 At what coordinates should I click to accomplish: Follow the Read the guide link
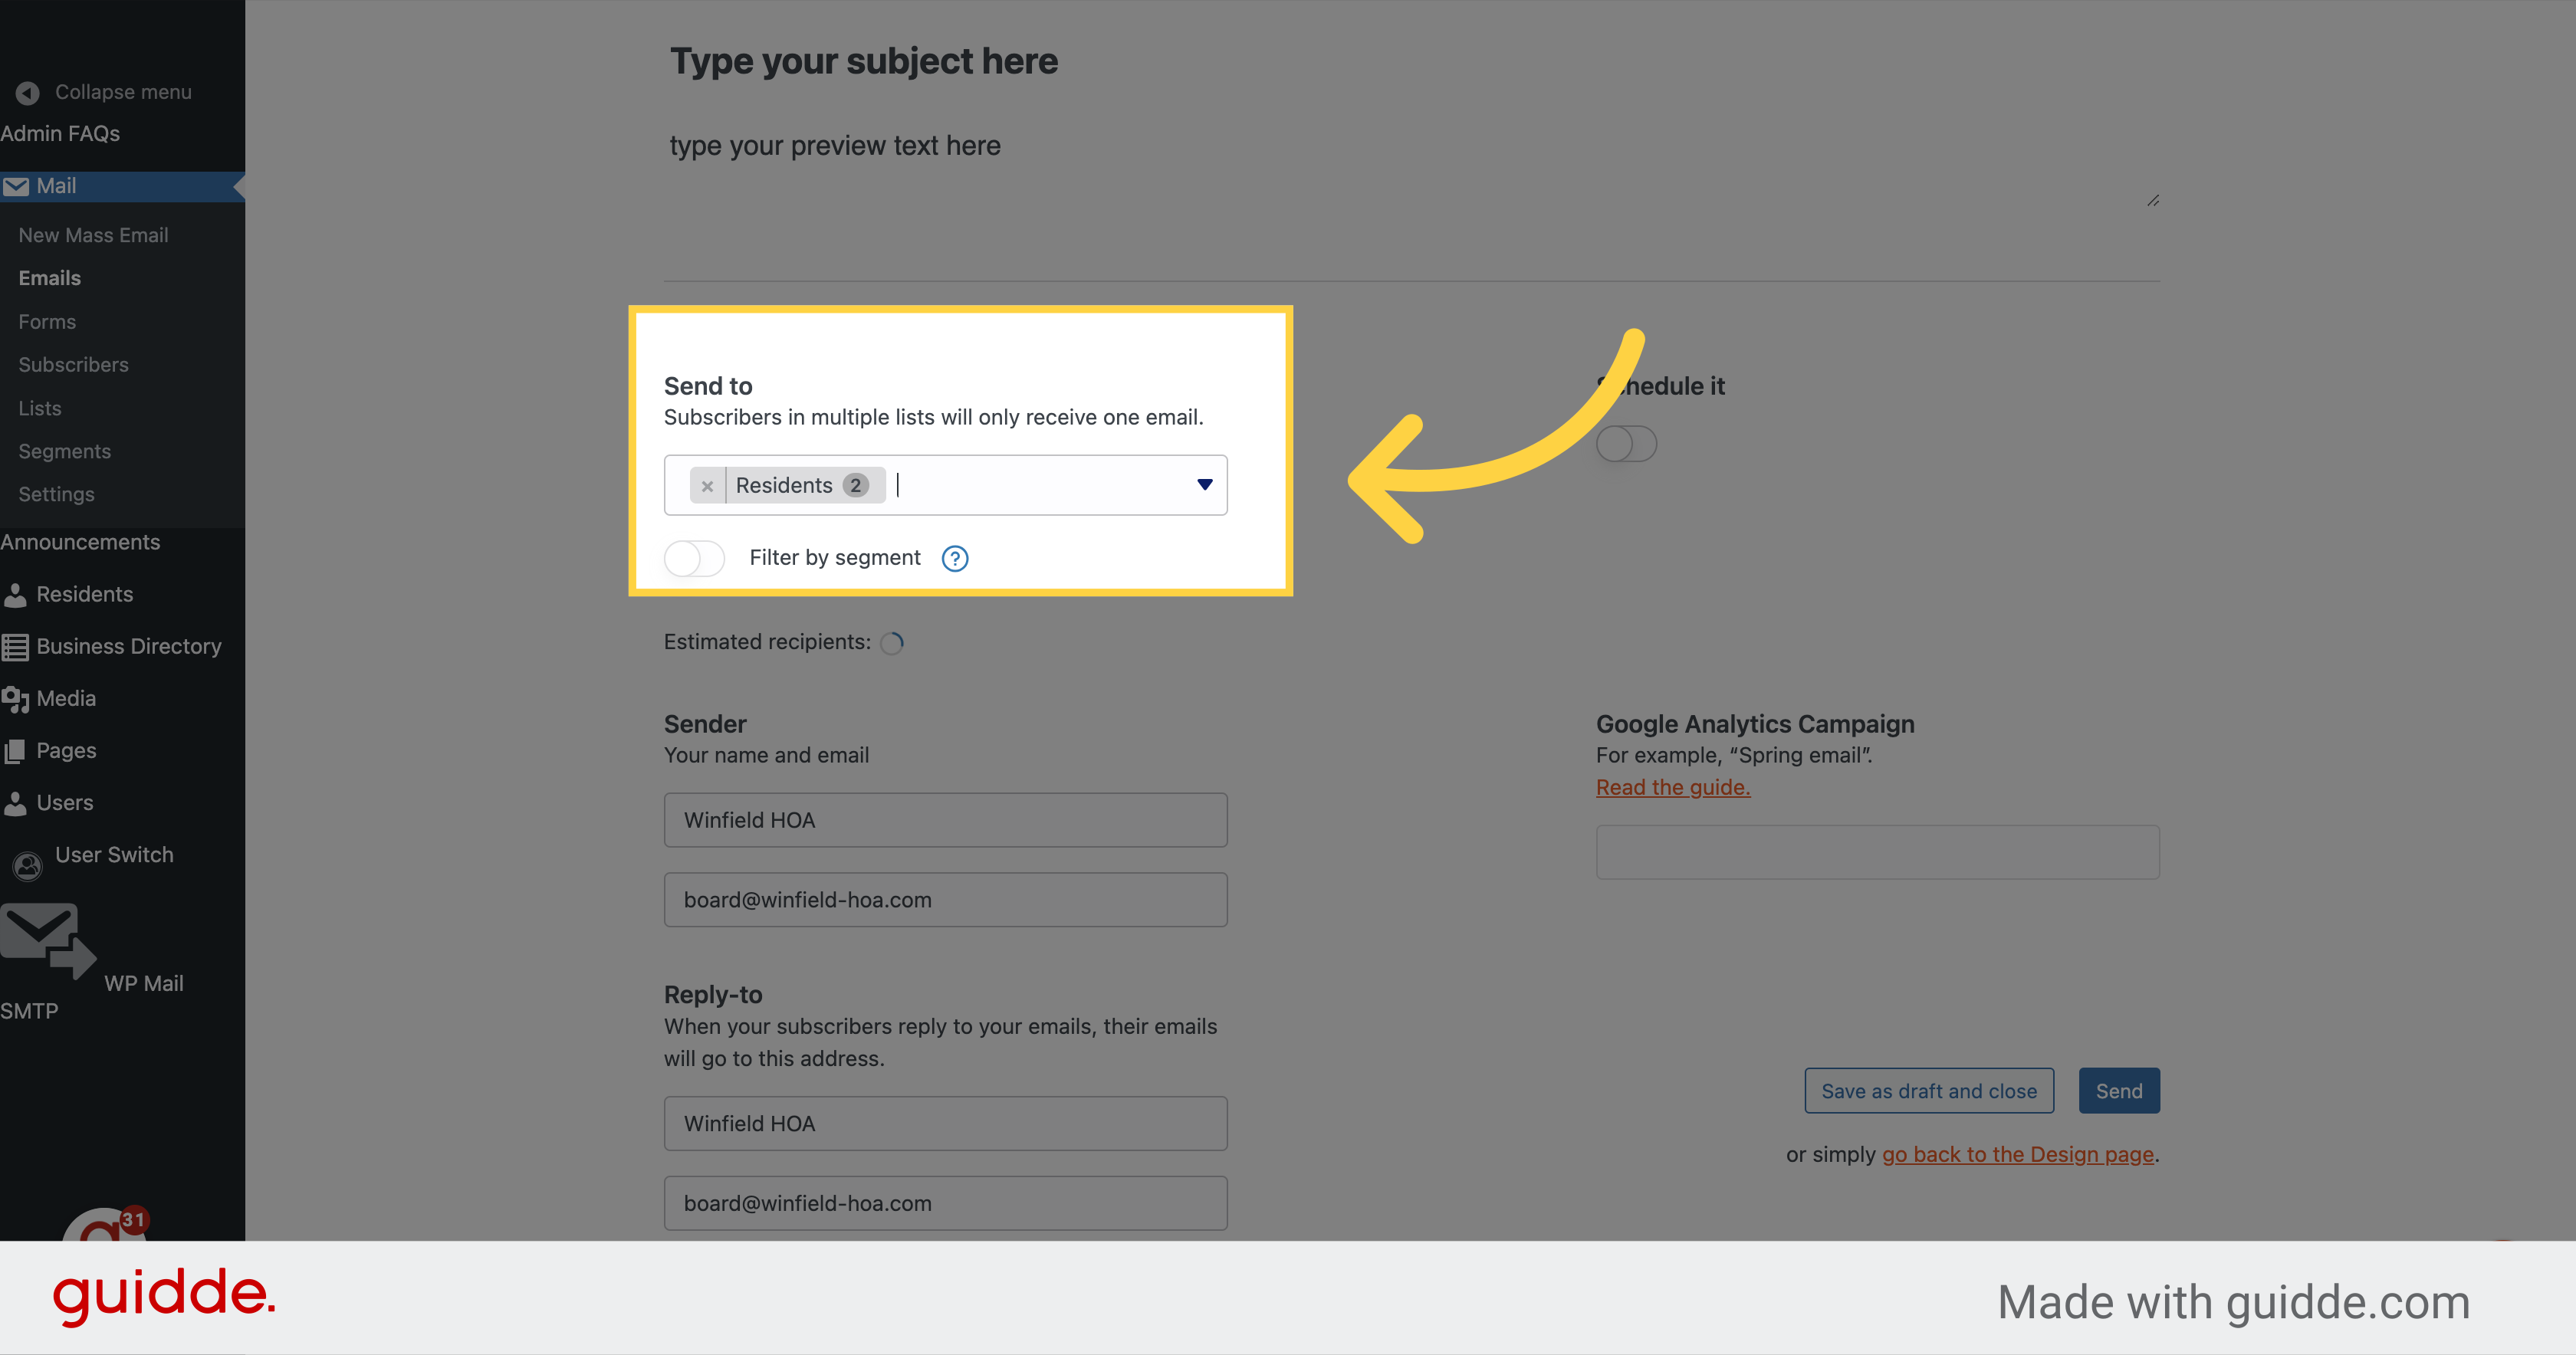1673,788
